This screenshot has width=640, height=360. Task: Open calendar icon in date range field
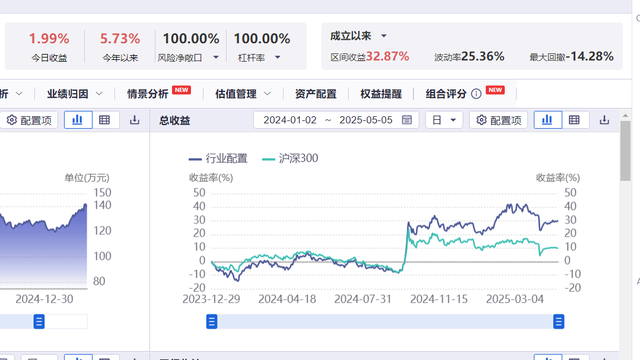(407, 120)
